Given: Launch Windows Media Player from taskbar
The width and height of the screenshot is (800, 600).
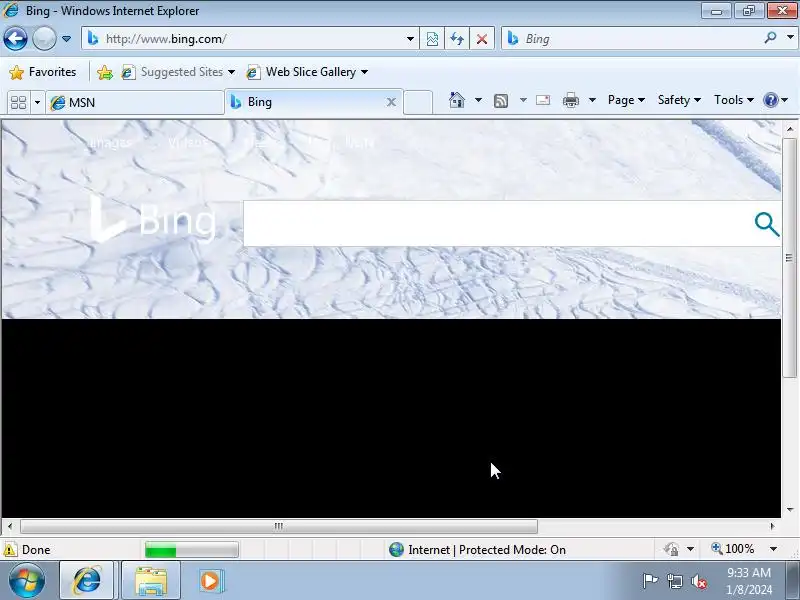Looking at the screenshot, I should [210, 581].
